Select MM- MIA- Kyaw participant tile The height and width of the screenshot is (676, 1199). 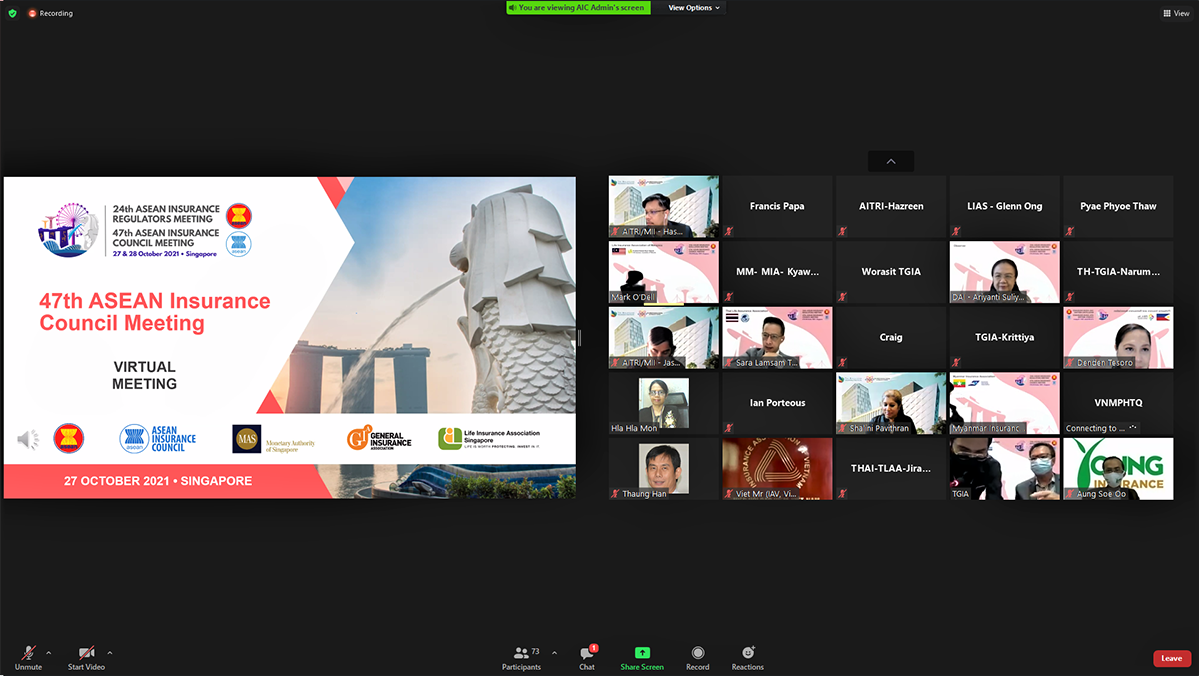[x=777, y=272]
